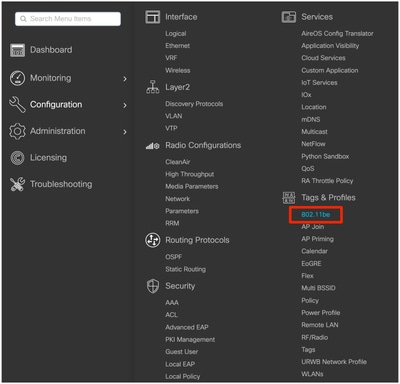The width and height of the screenshot is (400, 384).
Task: Click the Layer2 network icon
Action: pos(153,87)
